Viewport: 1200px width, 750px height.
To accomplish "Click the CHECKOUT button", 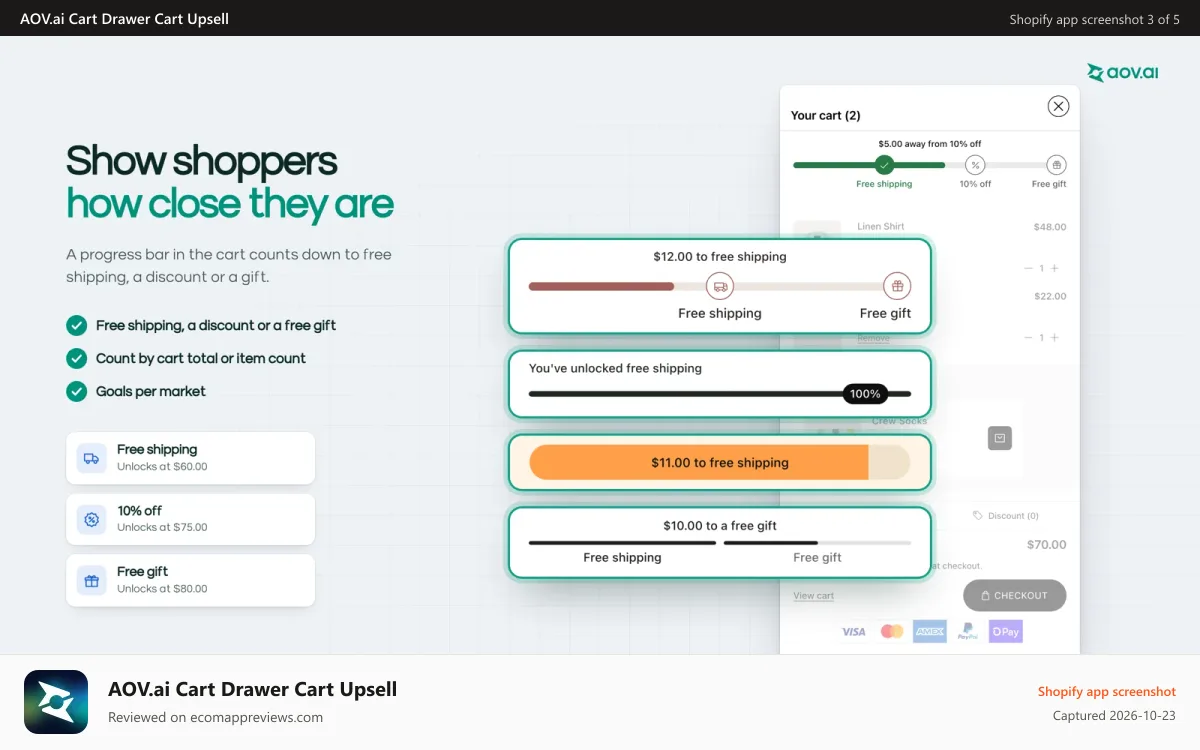I will tap(1014, 595).
